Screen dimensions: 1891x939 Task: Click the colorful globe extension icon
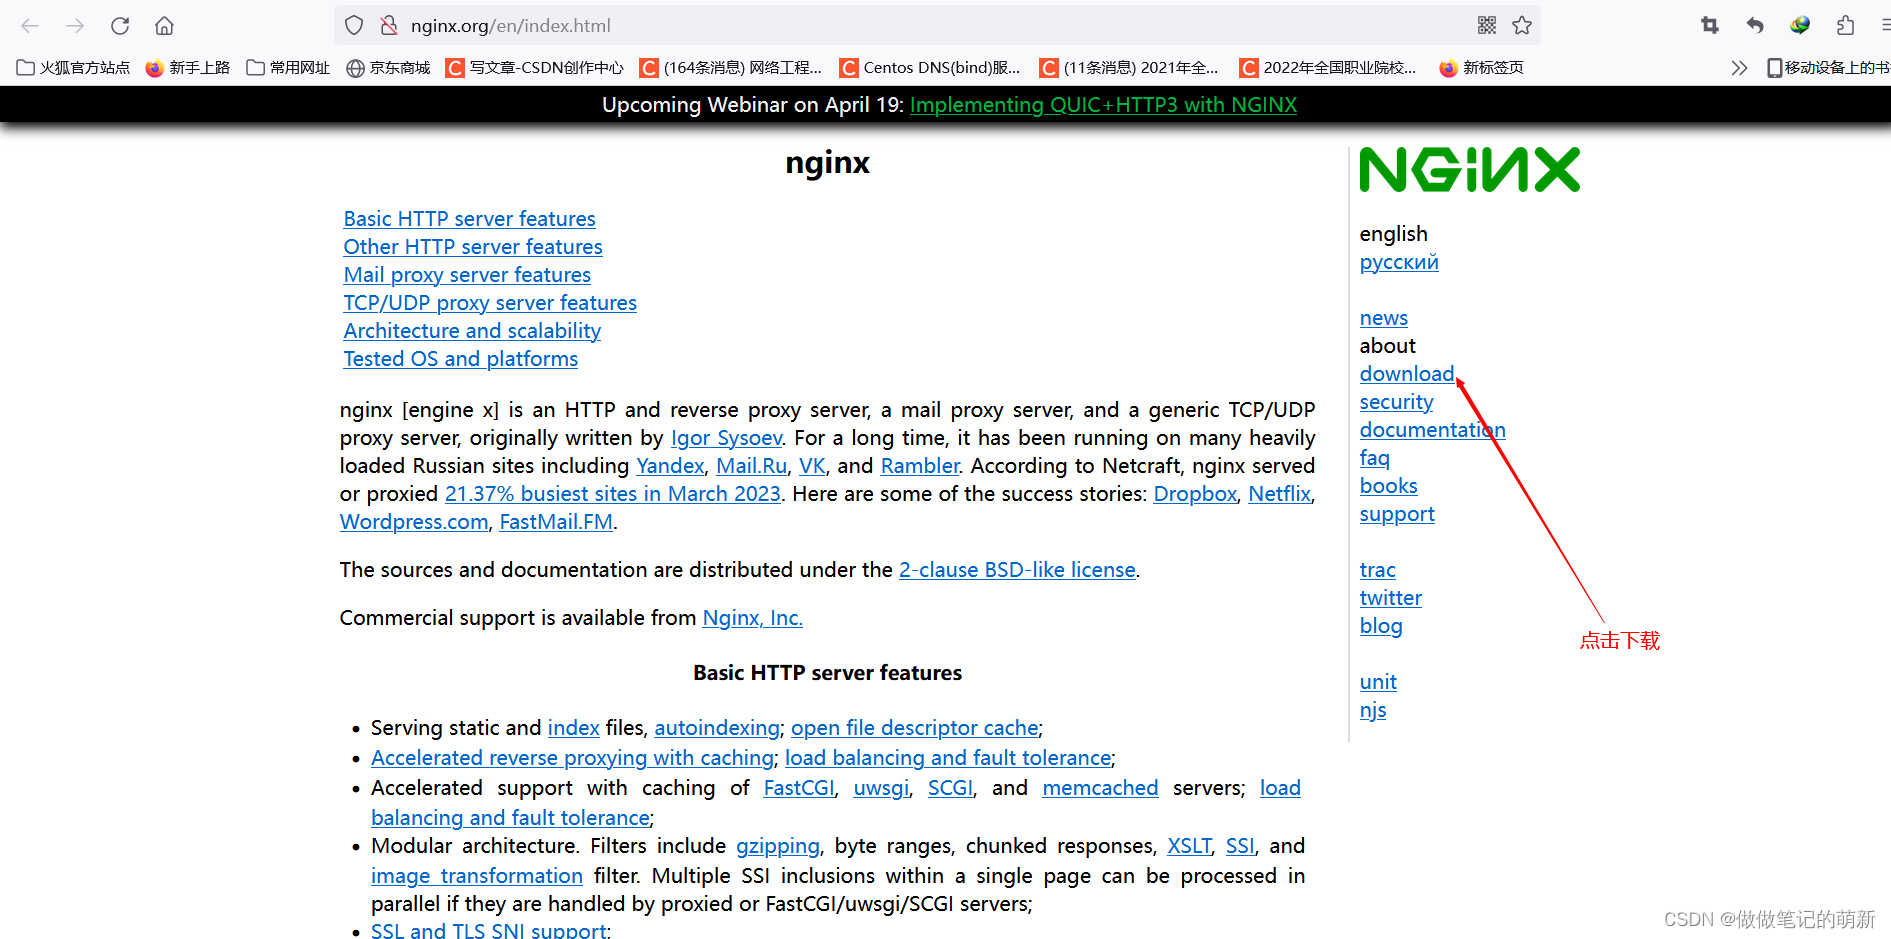point(1800,26)
